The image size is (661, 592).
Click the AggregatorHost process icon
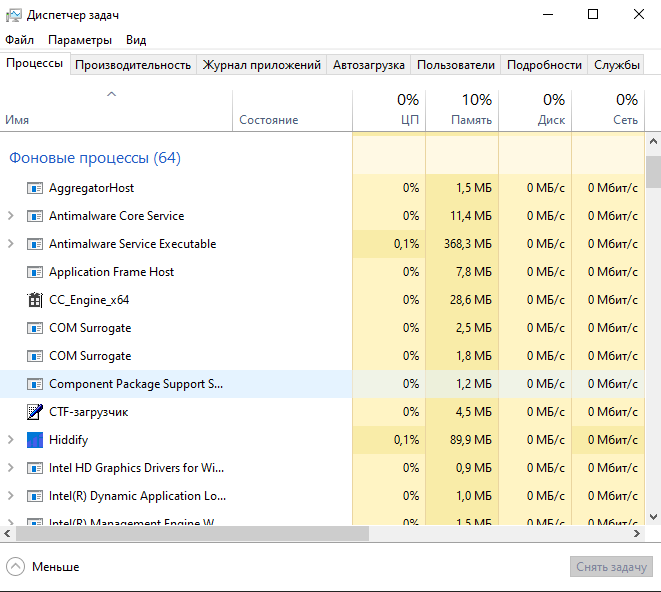[35, 188]
